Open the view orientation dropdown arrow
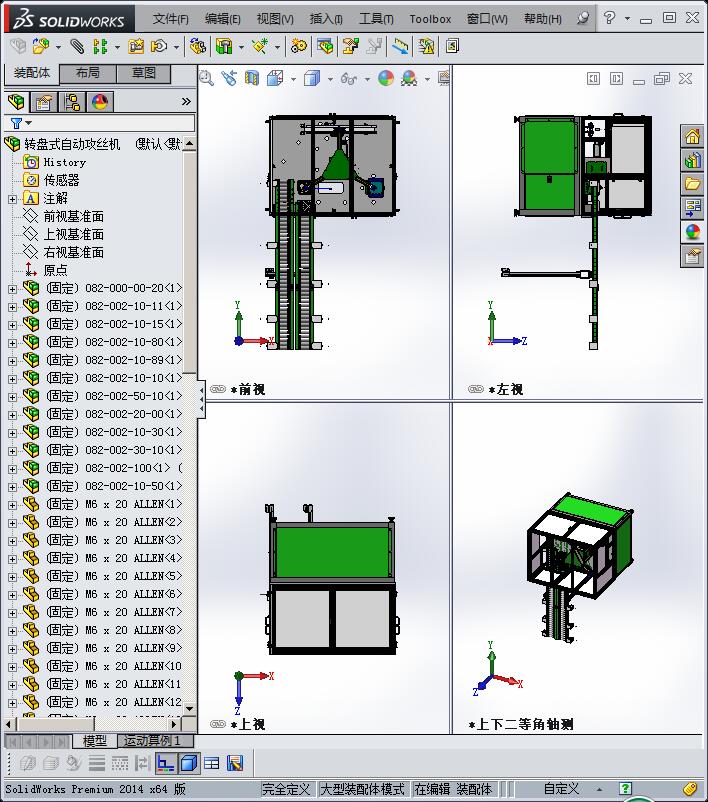 [293, 79]
